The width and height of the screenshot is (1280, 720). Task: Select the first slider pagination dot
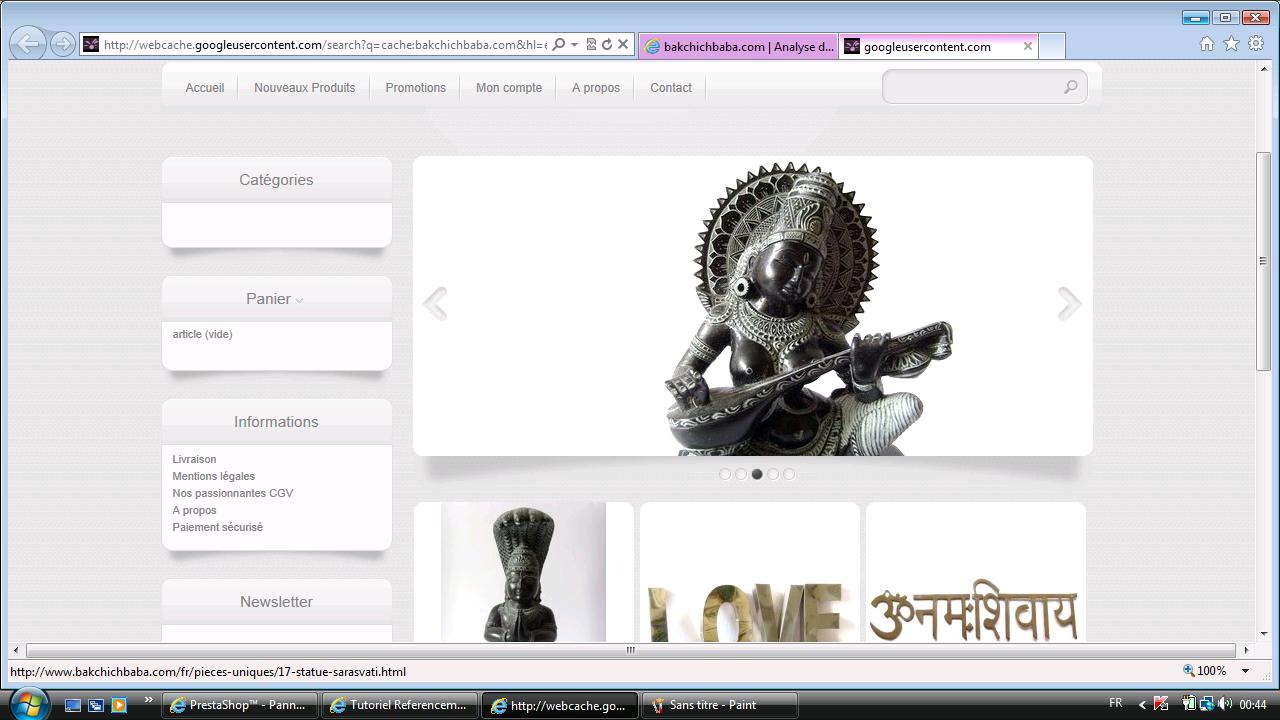[725, 474]
